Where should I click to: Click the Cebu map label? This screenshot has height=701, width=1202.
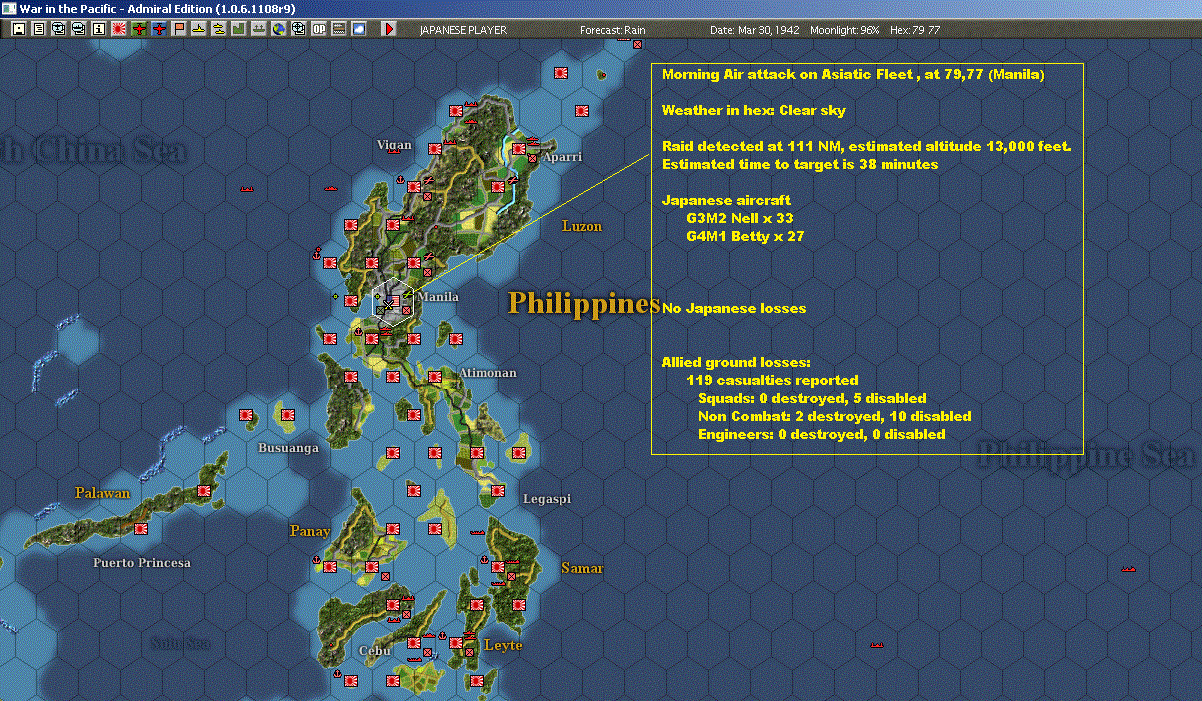pos(374,651)
